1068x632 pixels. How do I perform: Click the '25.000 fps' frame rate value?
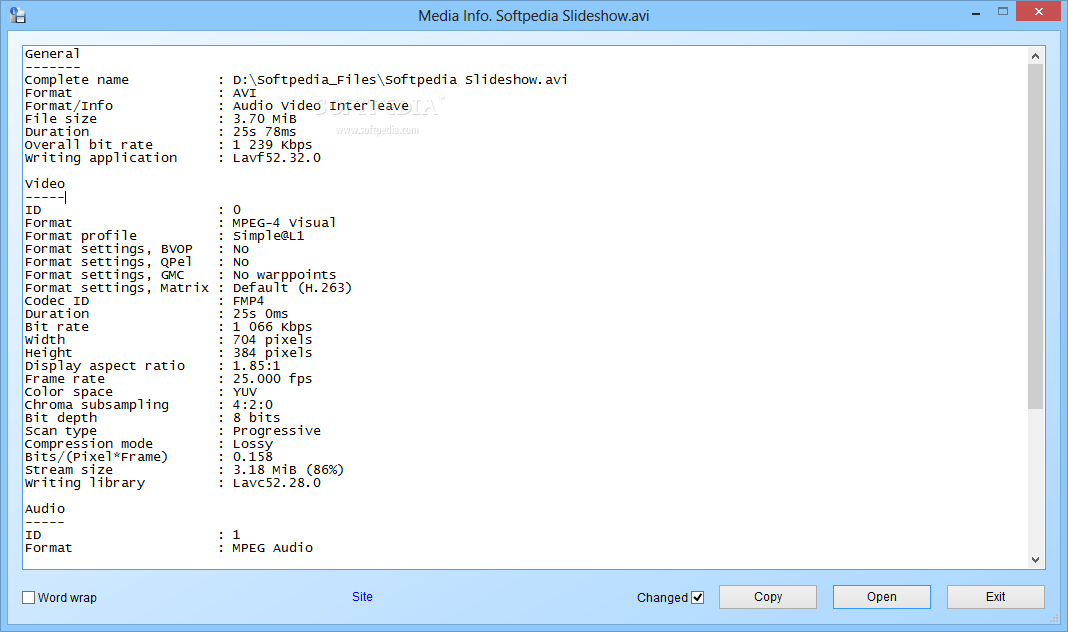(272, 379)
